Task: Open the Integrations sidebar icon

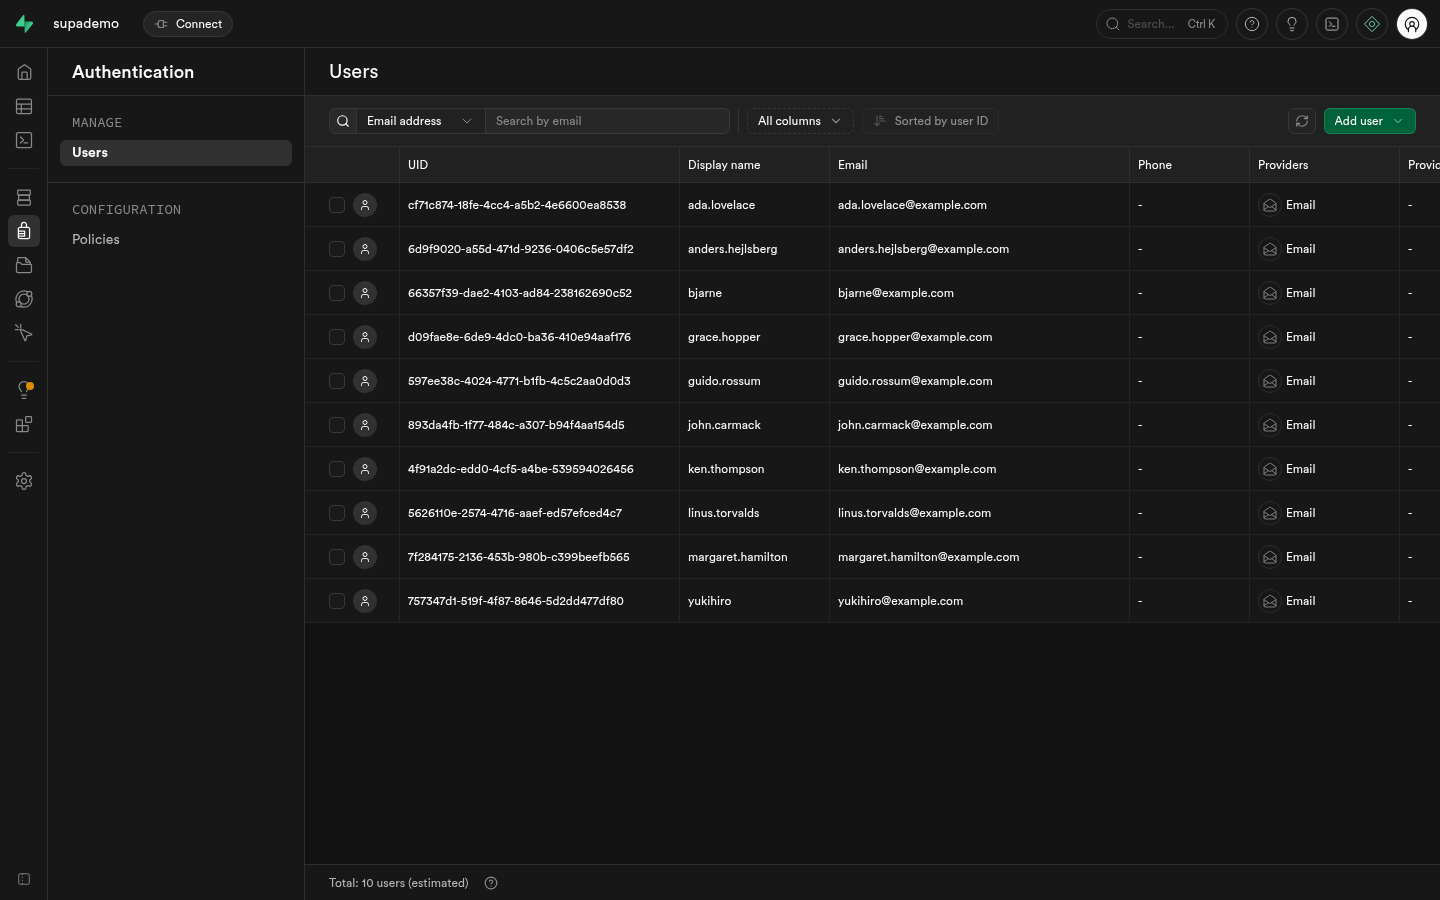Action: [x=24, y=424]
